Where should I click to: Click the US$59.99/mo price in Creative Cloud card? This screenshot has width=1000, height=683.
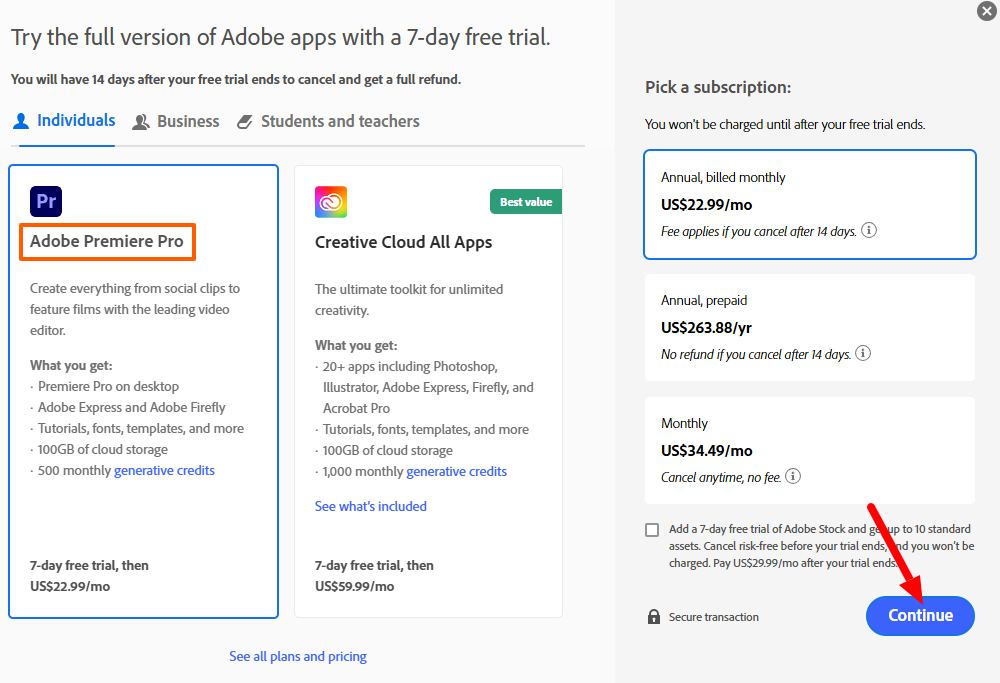click(355, 586)
